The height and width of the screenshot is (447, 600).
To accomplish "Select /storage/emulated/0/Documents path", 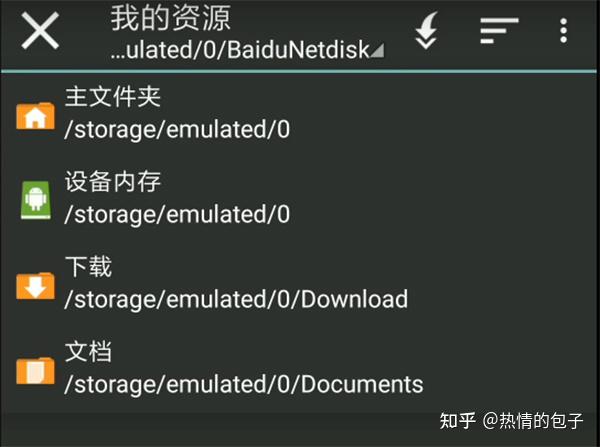I will [244, 385].
